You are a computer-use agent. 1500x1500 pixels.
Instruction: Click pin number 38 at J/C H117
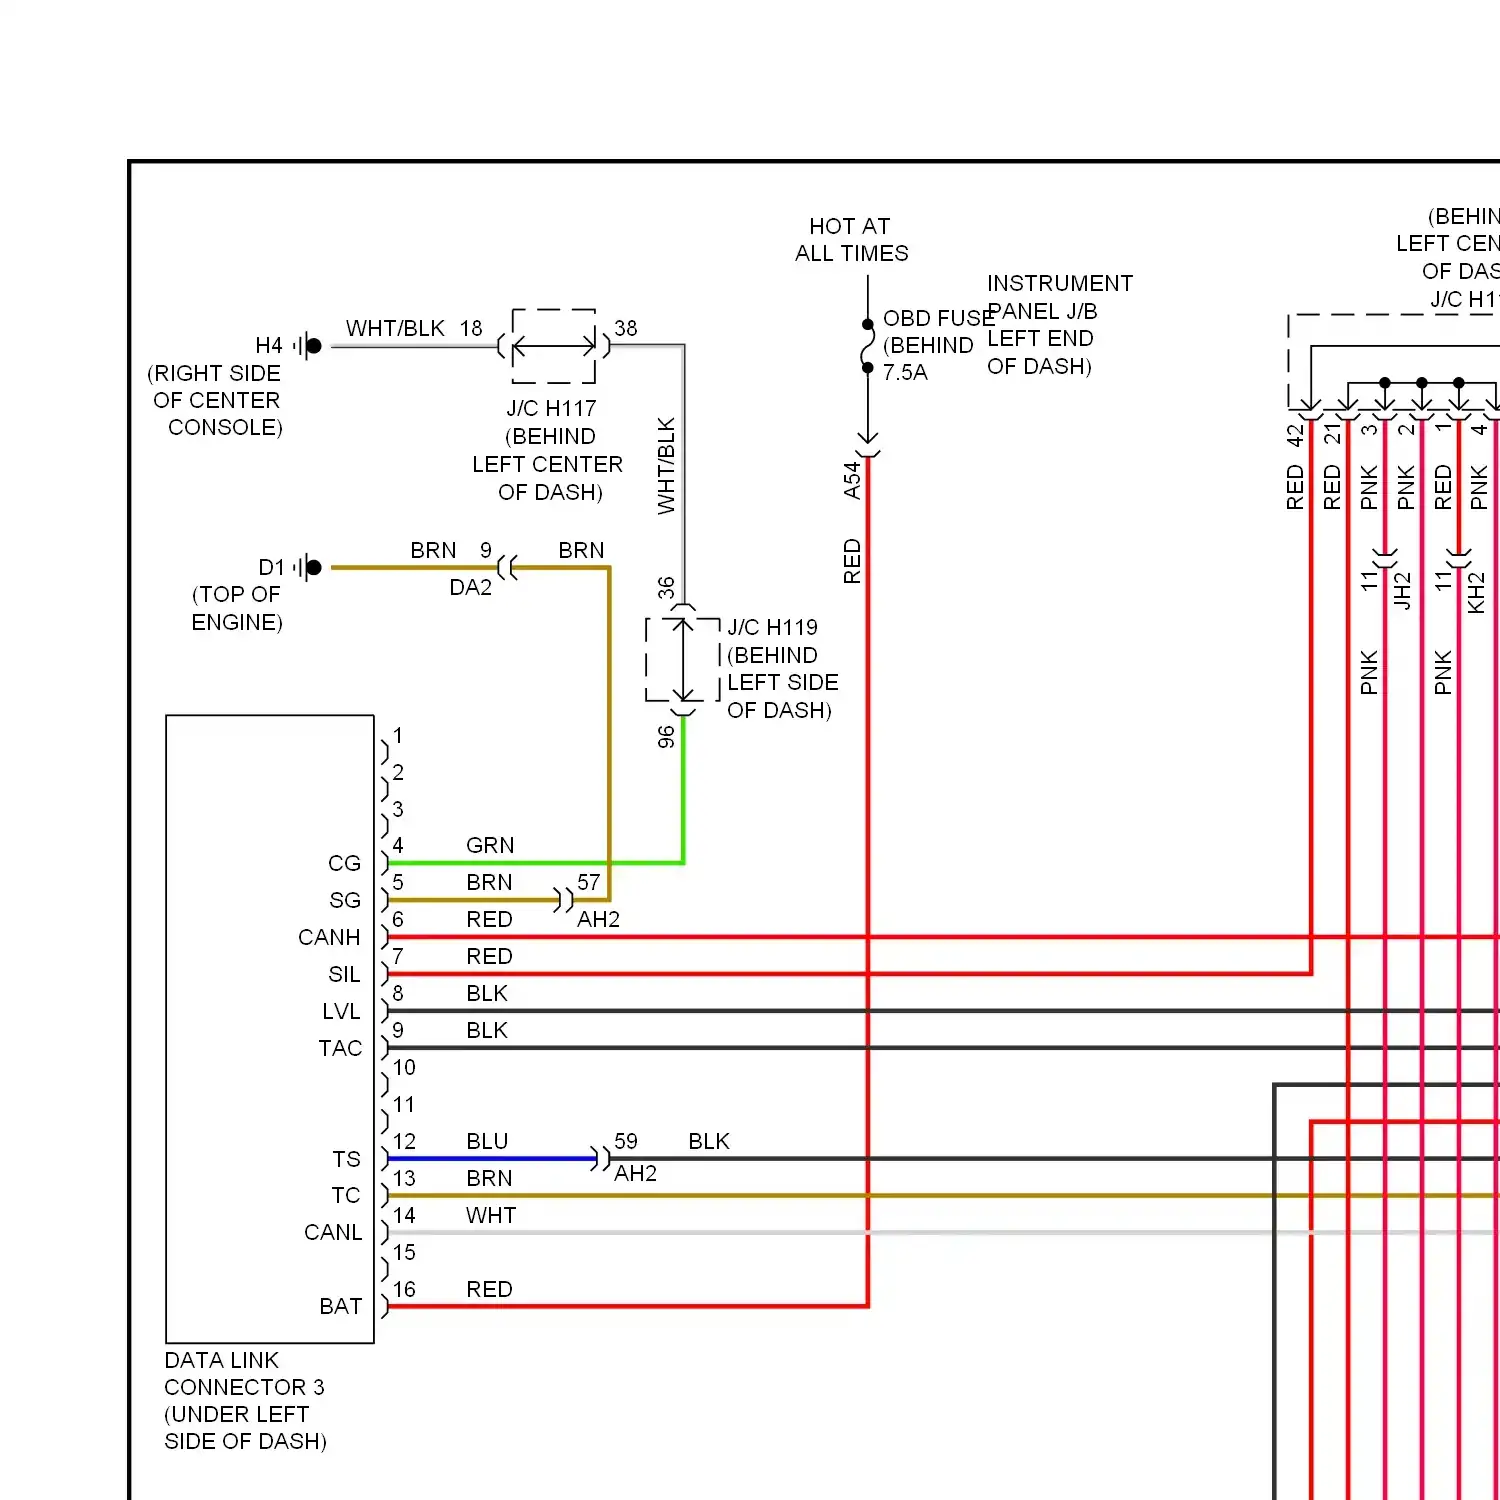(x=626, y=328)
